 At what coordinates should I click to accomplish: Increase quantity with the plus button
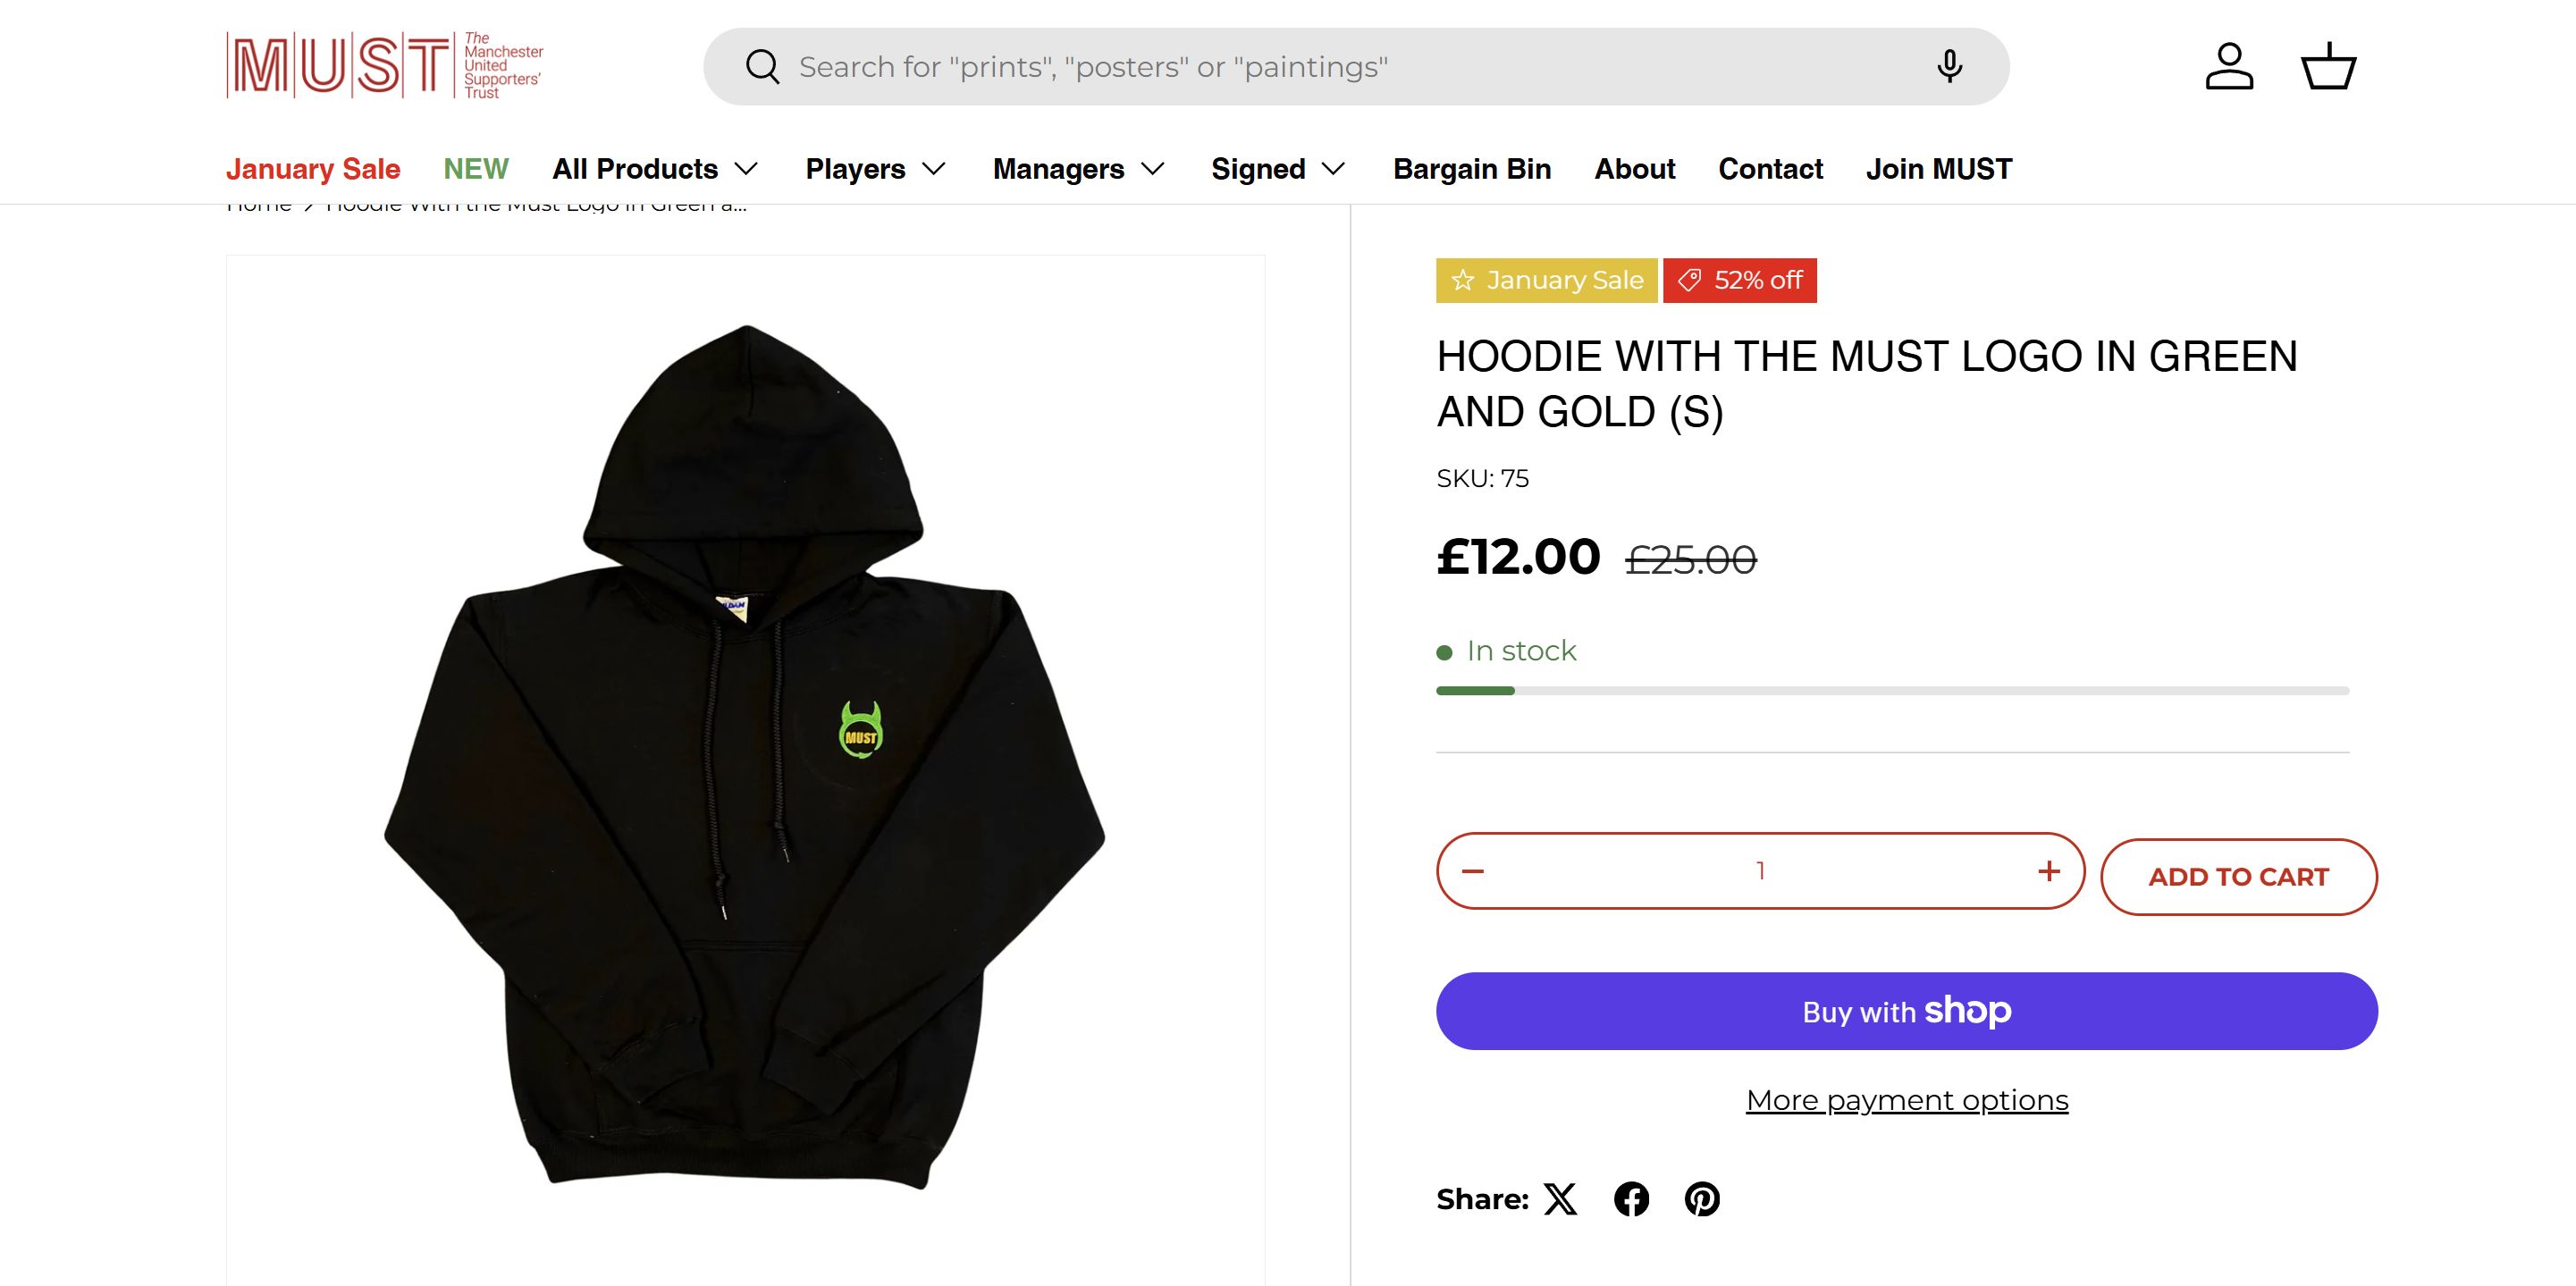click(x=2048, y=871)
